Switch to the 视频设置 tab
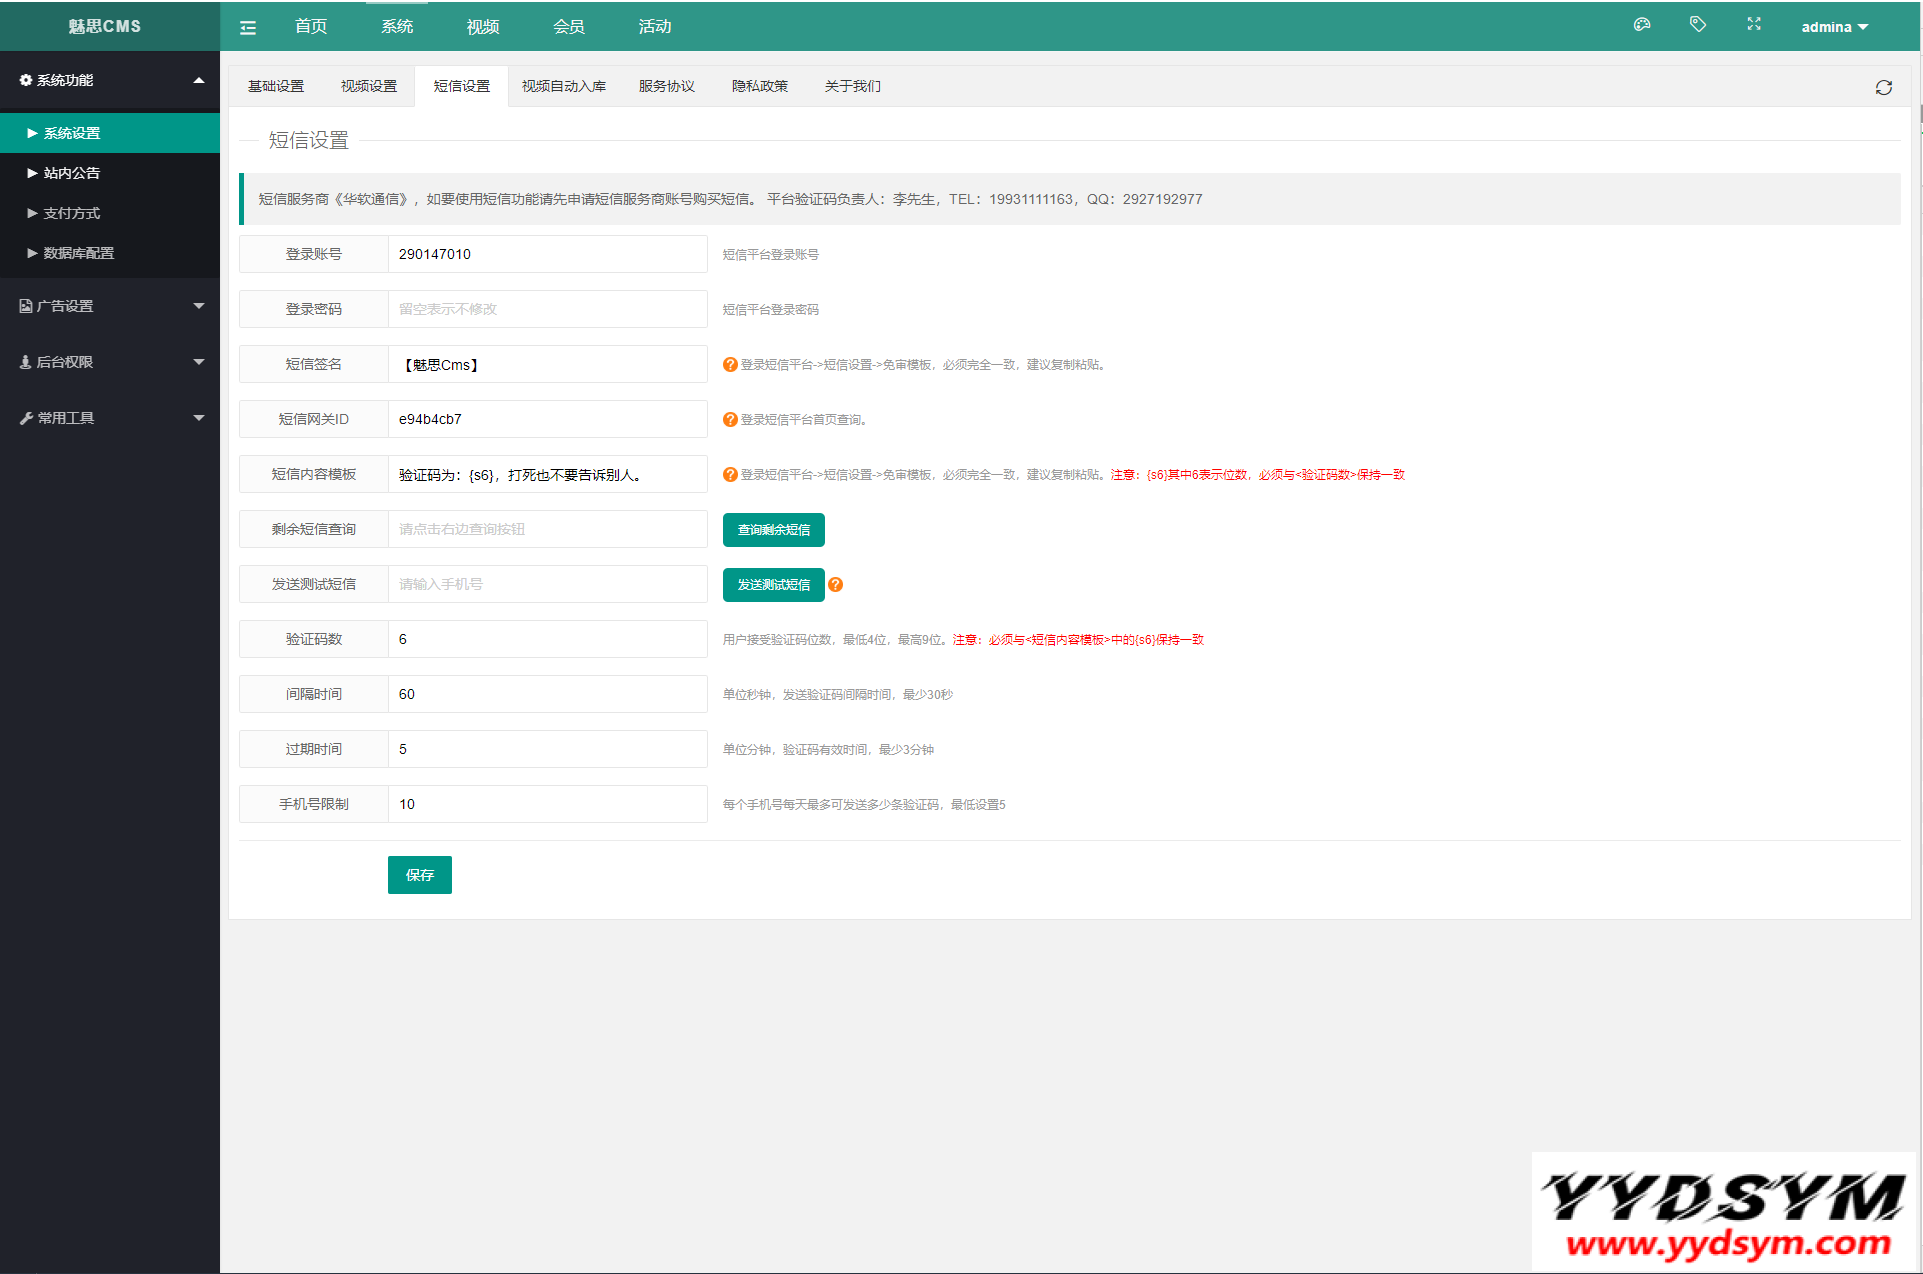The width and height of the screenshot is (1923, 1274). 369,86
